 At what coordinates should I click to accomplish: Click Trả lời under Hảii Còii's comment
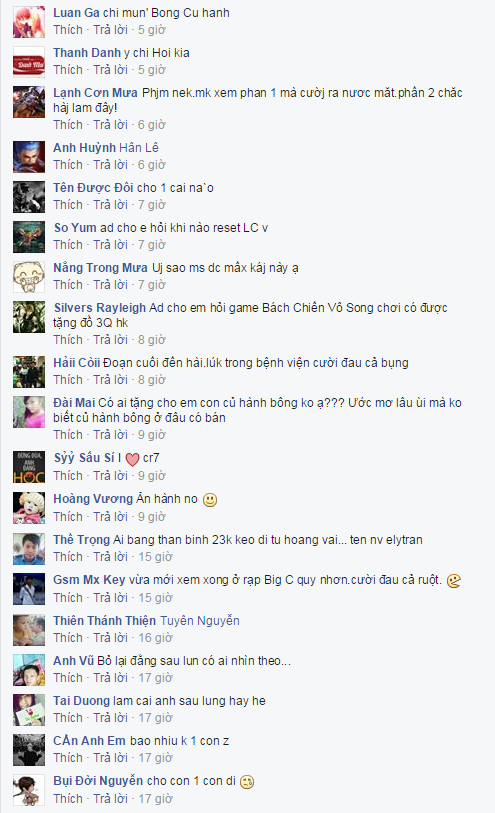point(110,380)
